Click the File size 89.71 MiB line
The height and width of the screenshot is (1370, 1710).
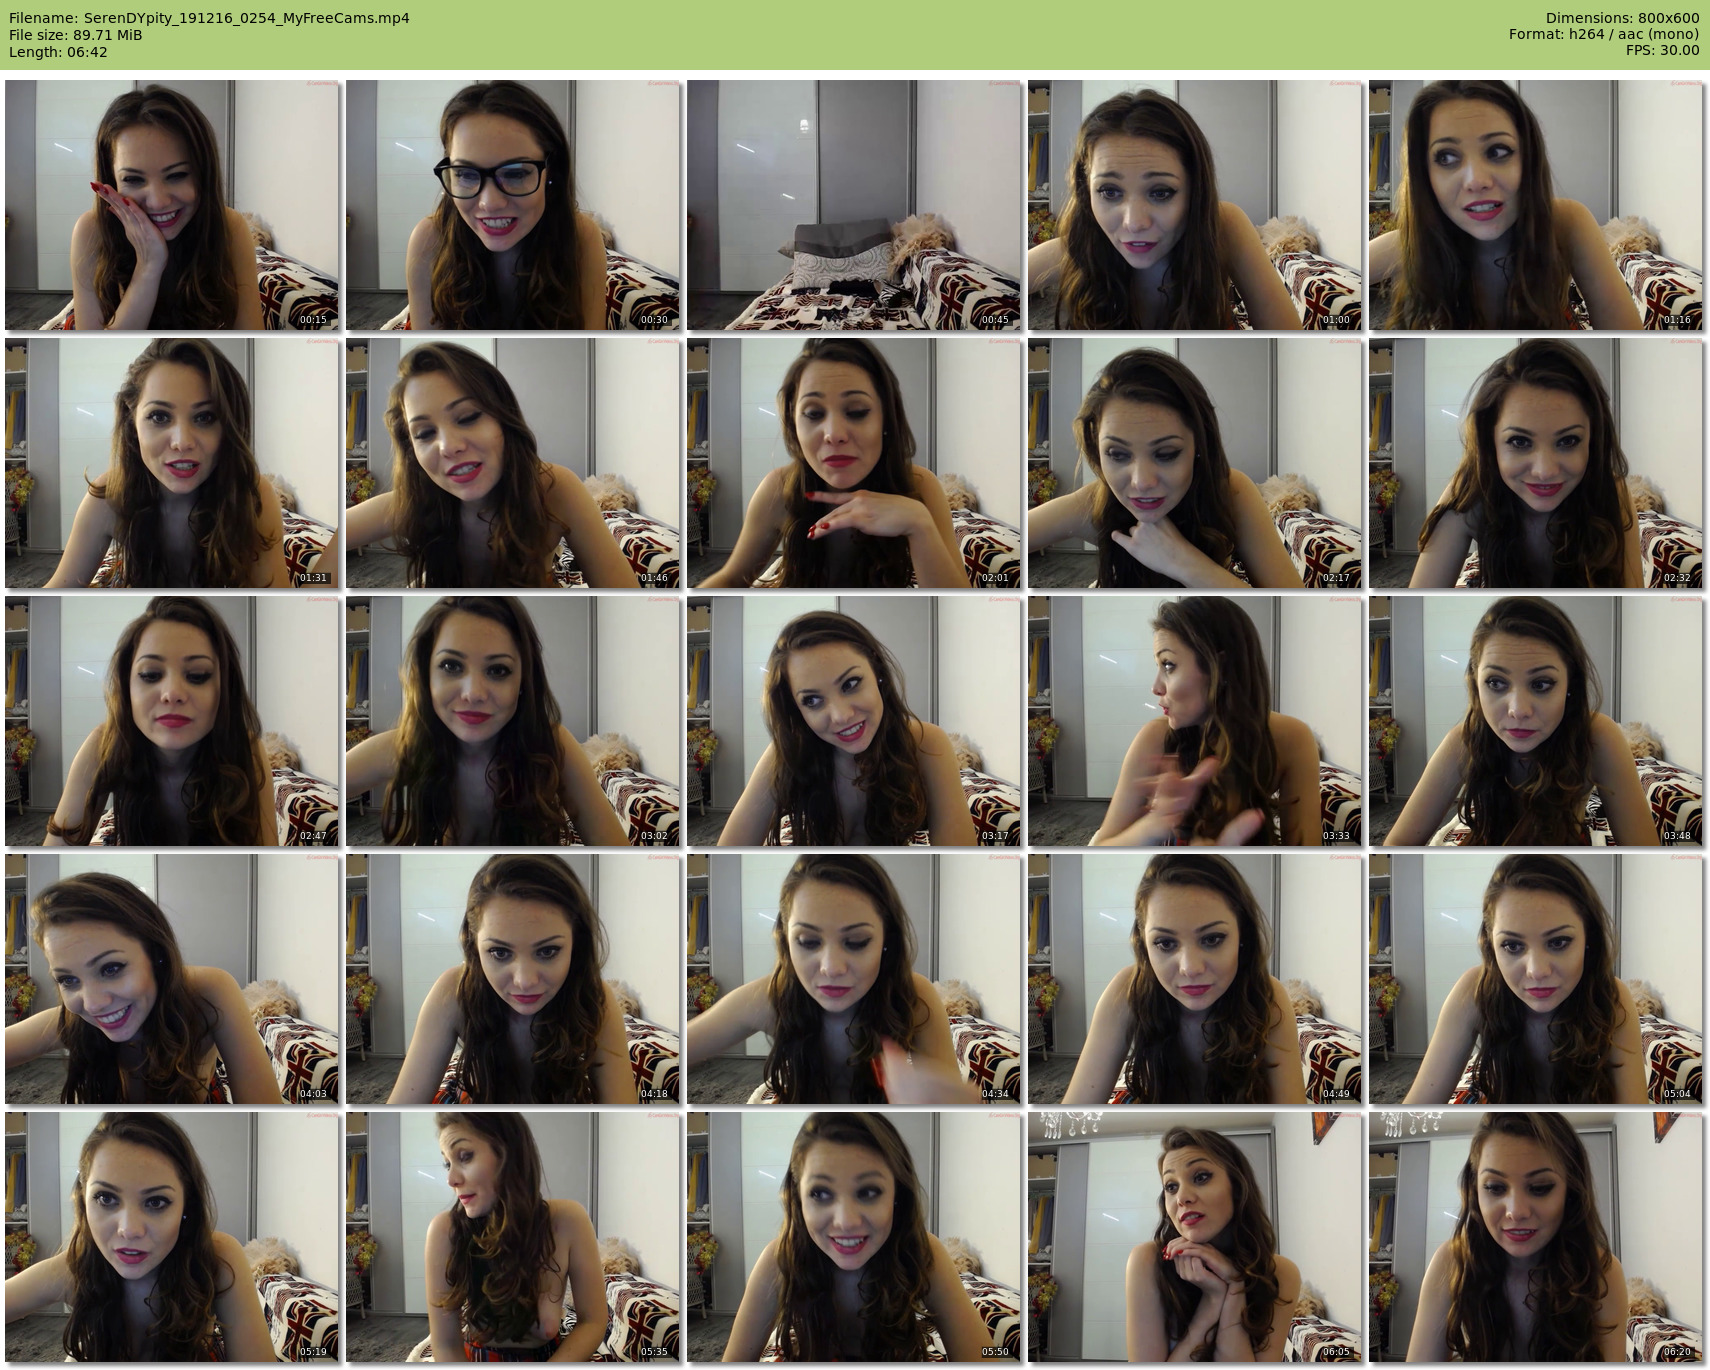point(76,35)
